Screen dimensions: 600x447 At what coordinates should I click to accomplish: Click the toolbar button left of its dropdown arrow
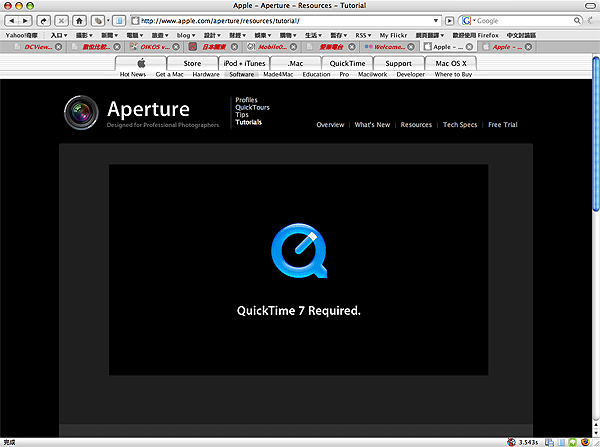tap(98, 21)
